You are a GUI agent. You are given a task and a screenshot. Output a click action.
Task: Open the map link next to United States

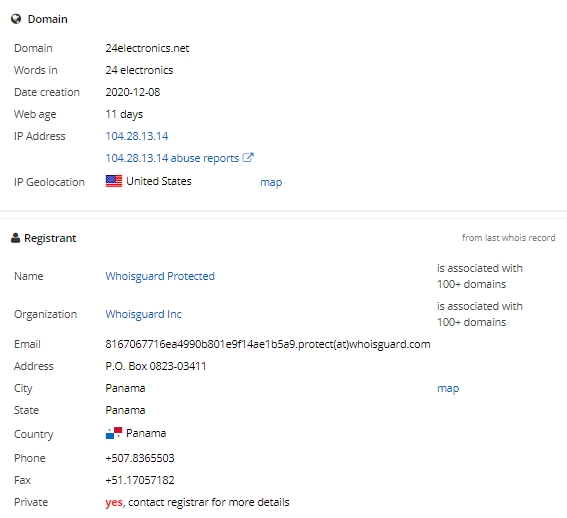pos(271,182)
